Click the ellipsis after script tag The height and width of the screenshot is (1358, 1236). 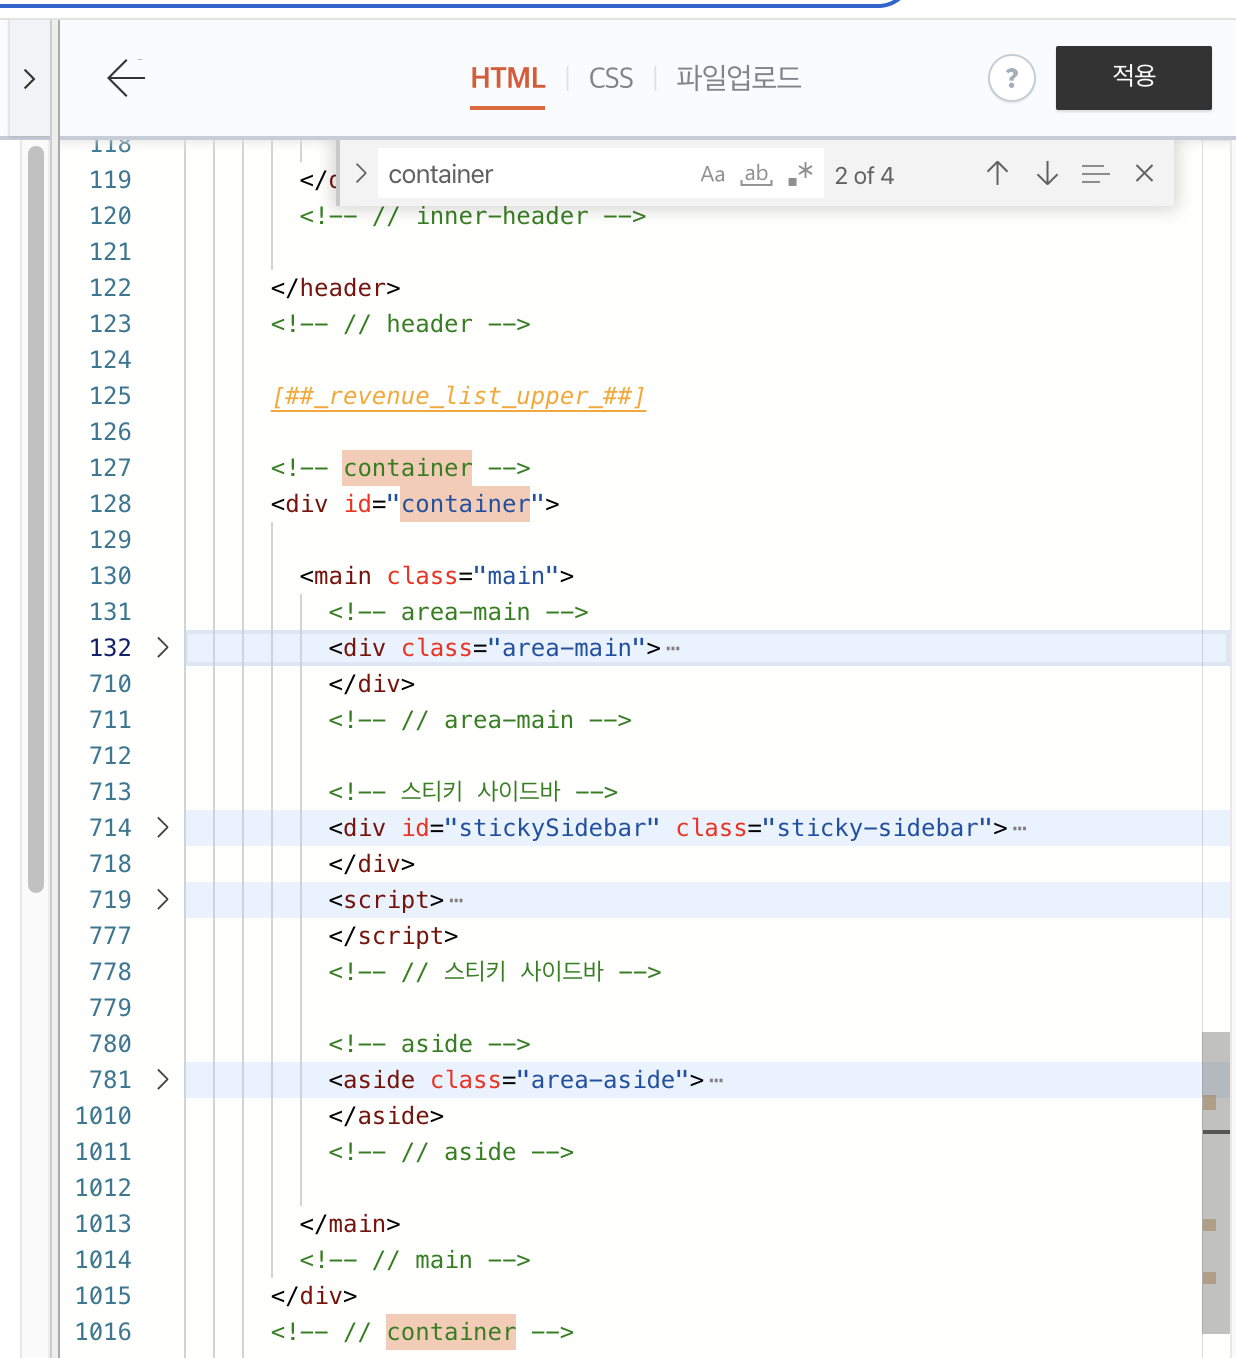[x=456, y=900]
